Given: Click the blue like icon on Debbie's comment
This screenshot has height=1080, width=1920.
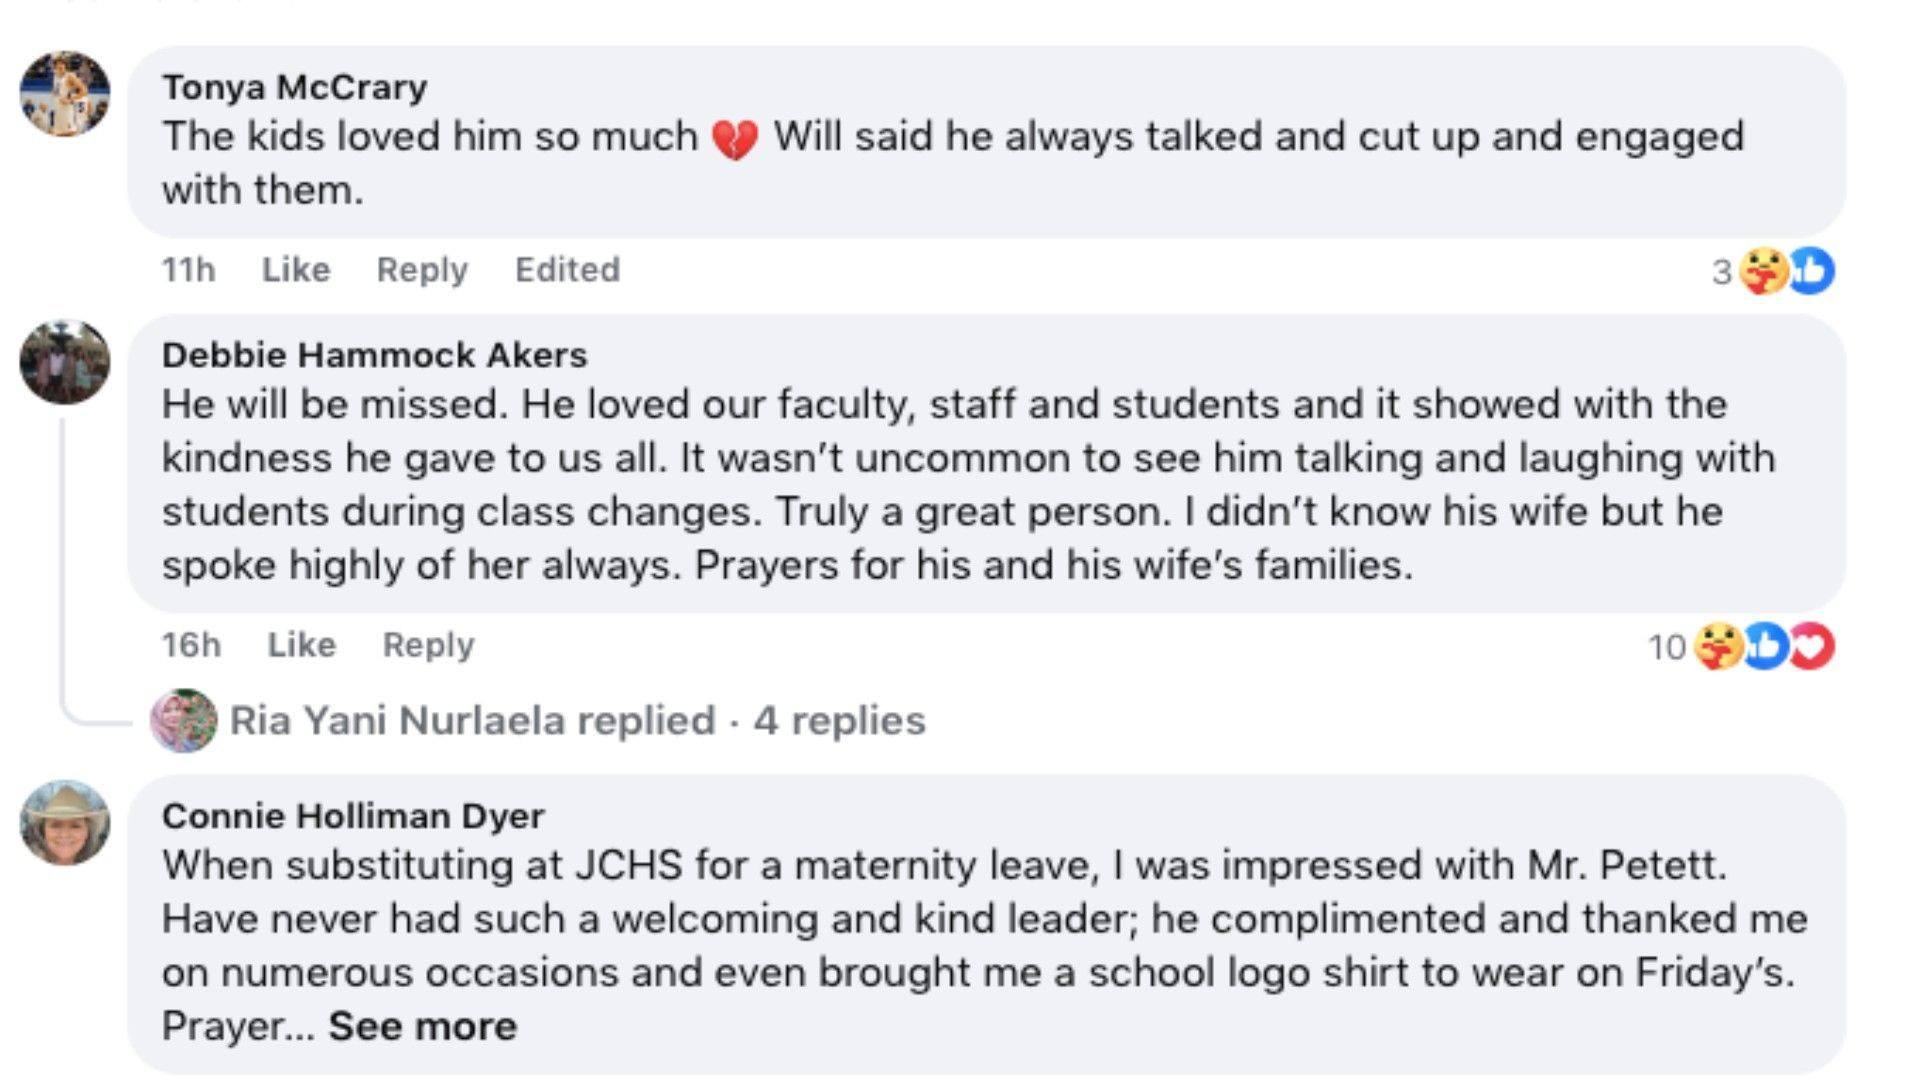Looking at the screenshot, I should pos(1766,646).
